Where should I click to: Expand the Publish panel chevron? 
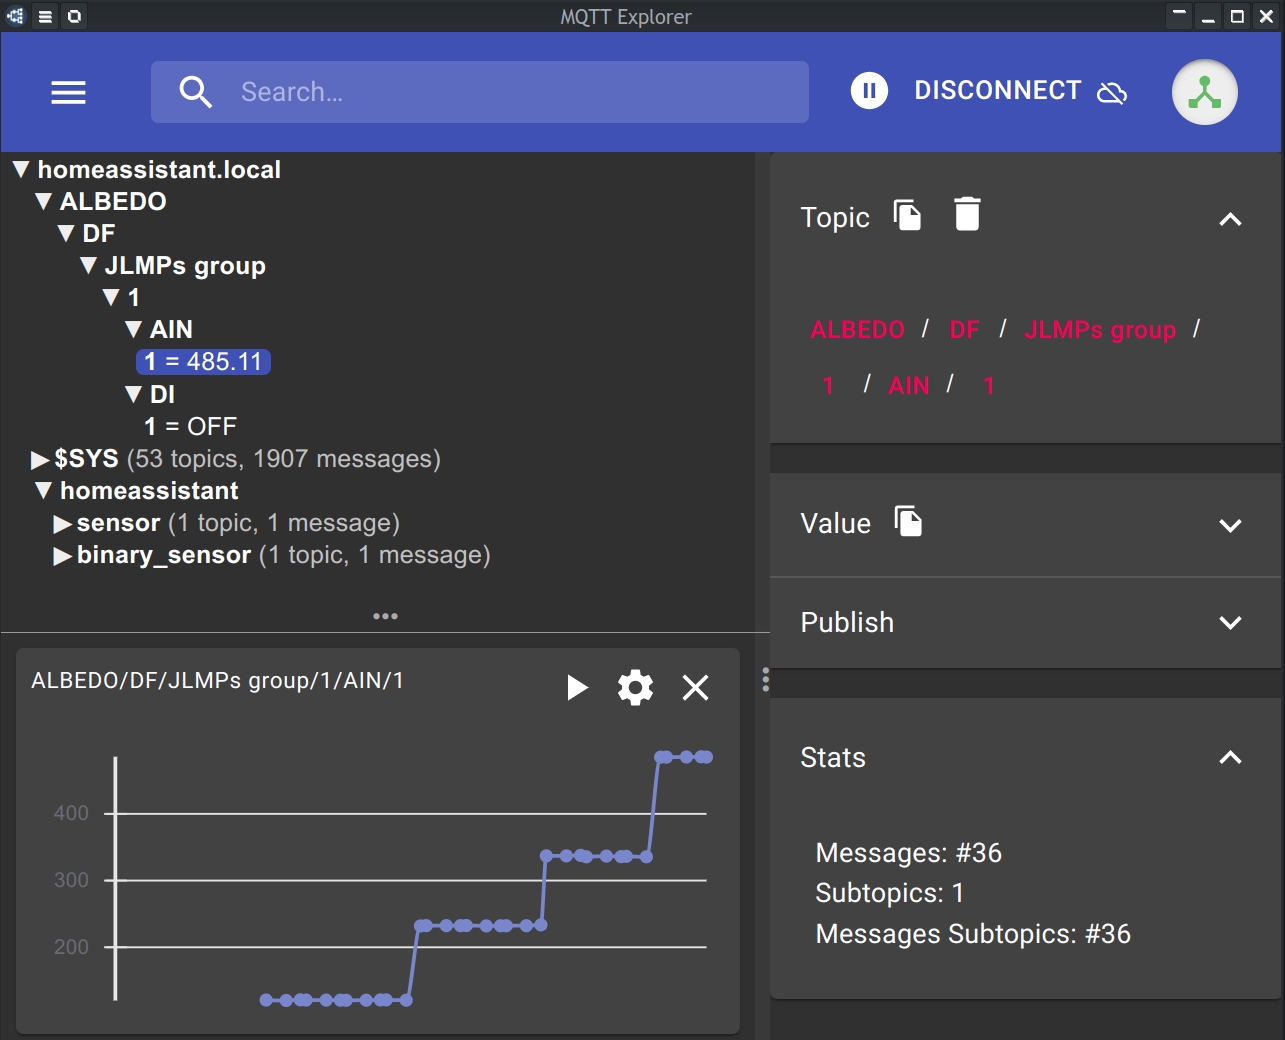click(1230, 622)
